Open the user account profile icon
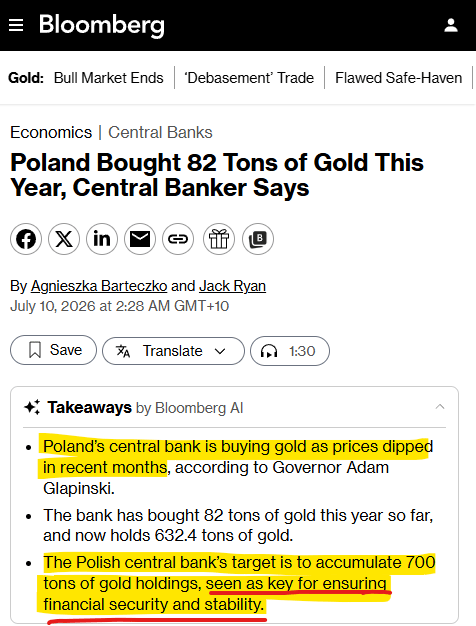 coord(451,25)
